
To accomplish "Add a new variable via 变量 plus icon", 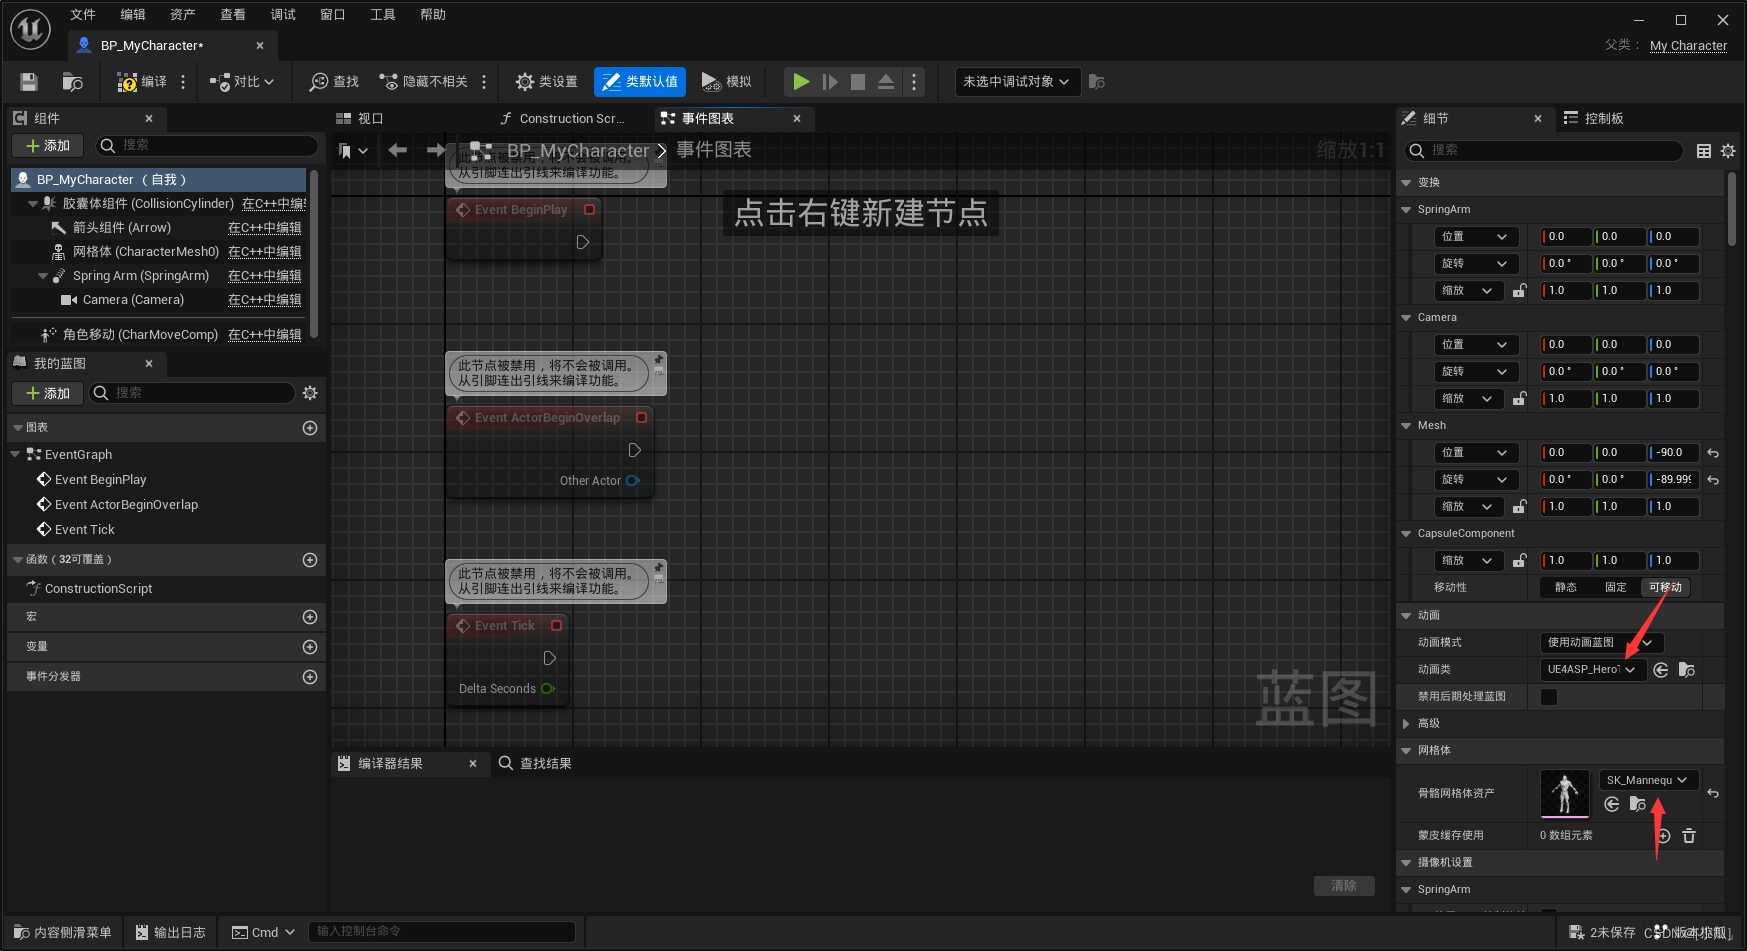I will click(x=310, y=647).
